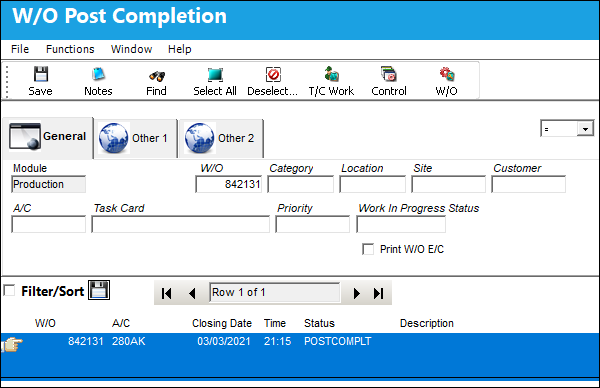Click the Site input field

pos(448,184)
